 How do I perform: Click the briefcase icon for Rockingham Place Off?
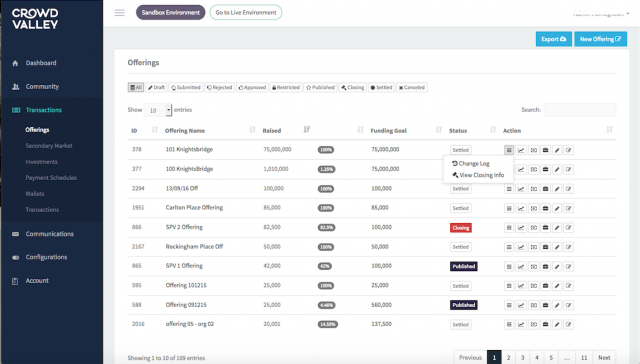pos(545,247)
